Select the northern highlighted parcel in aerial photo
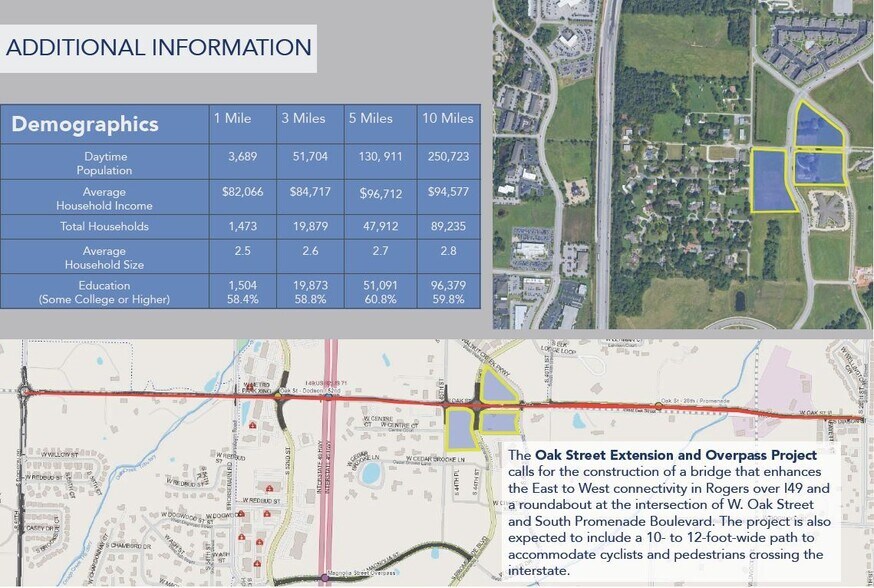Viewport: 874px width, 588px height. coord(819,128)
